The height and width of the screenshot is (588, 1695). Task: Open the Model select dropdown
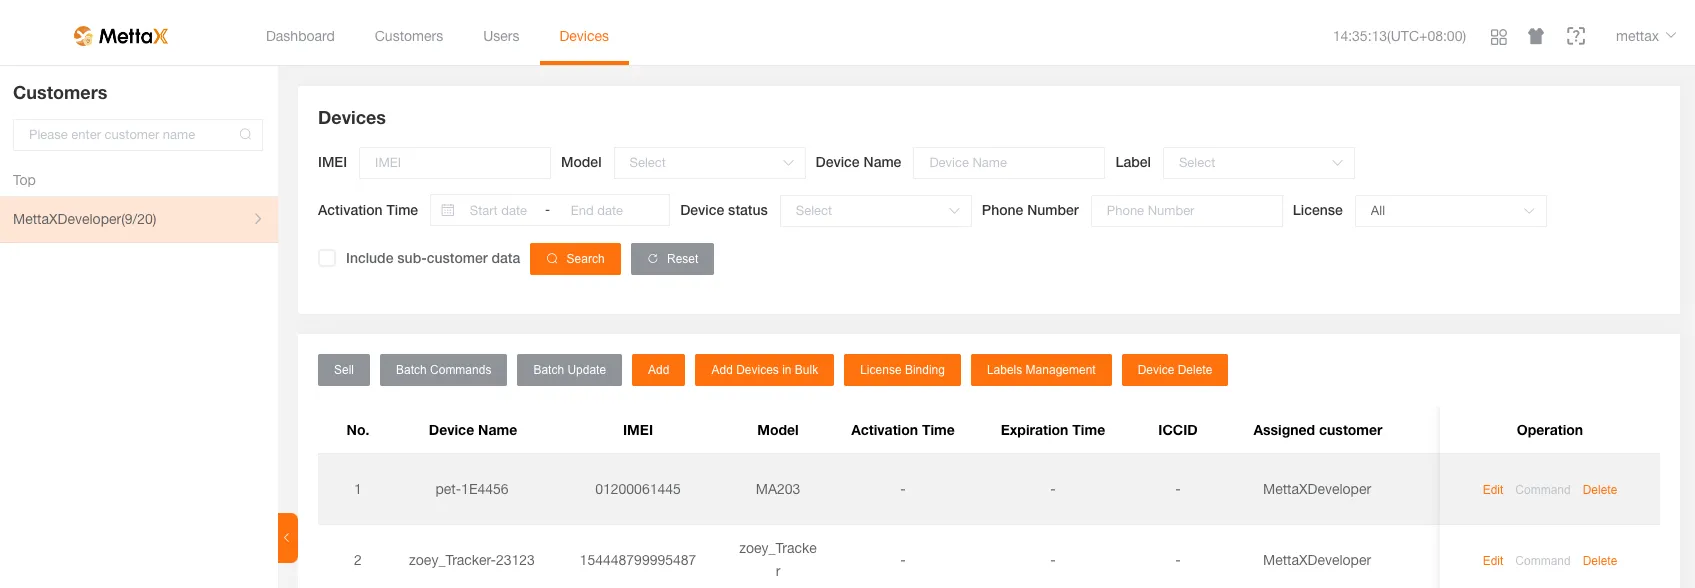(x=709, y=163)
